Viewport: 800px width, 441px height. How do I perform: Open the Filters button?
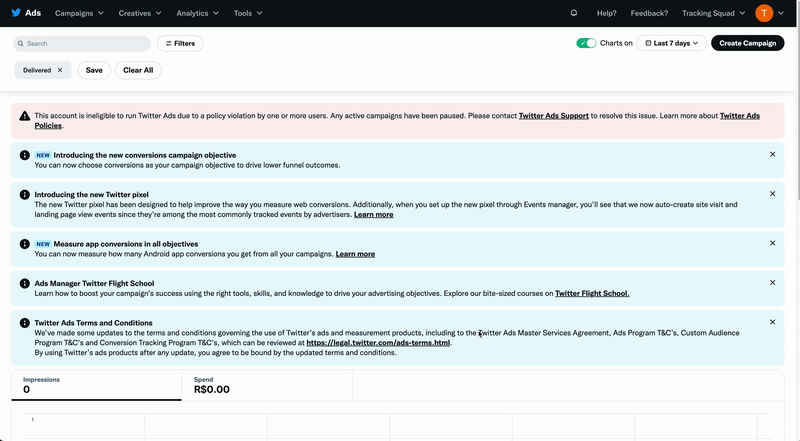[x=180, y=43]
